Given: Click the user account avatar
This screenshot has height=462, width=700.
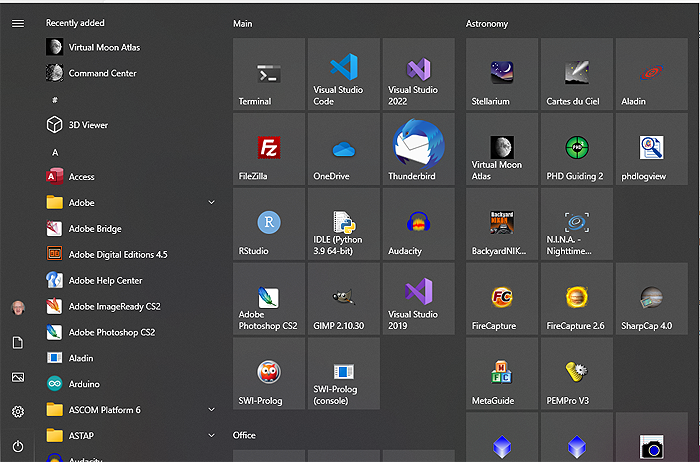Looking at the screenshot, I should pyautogui.click(x=17, y=307).
